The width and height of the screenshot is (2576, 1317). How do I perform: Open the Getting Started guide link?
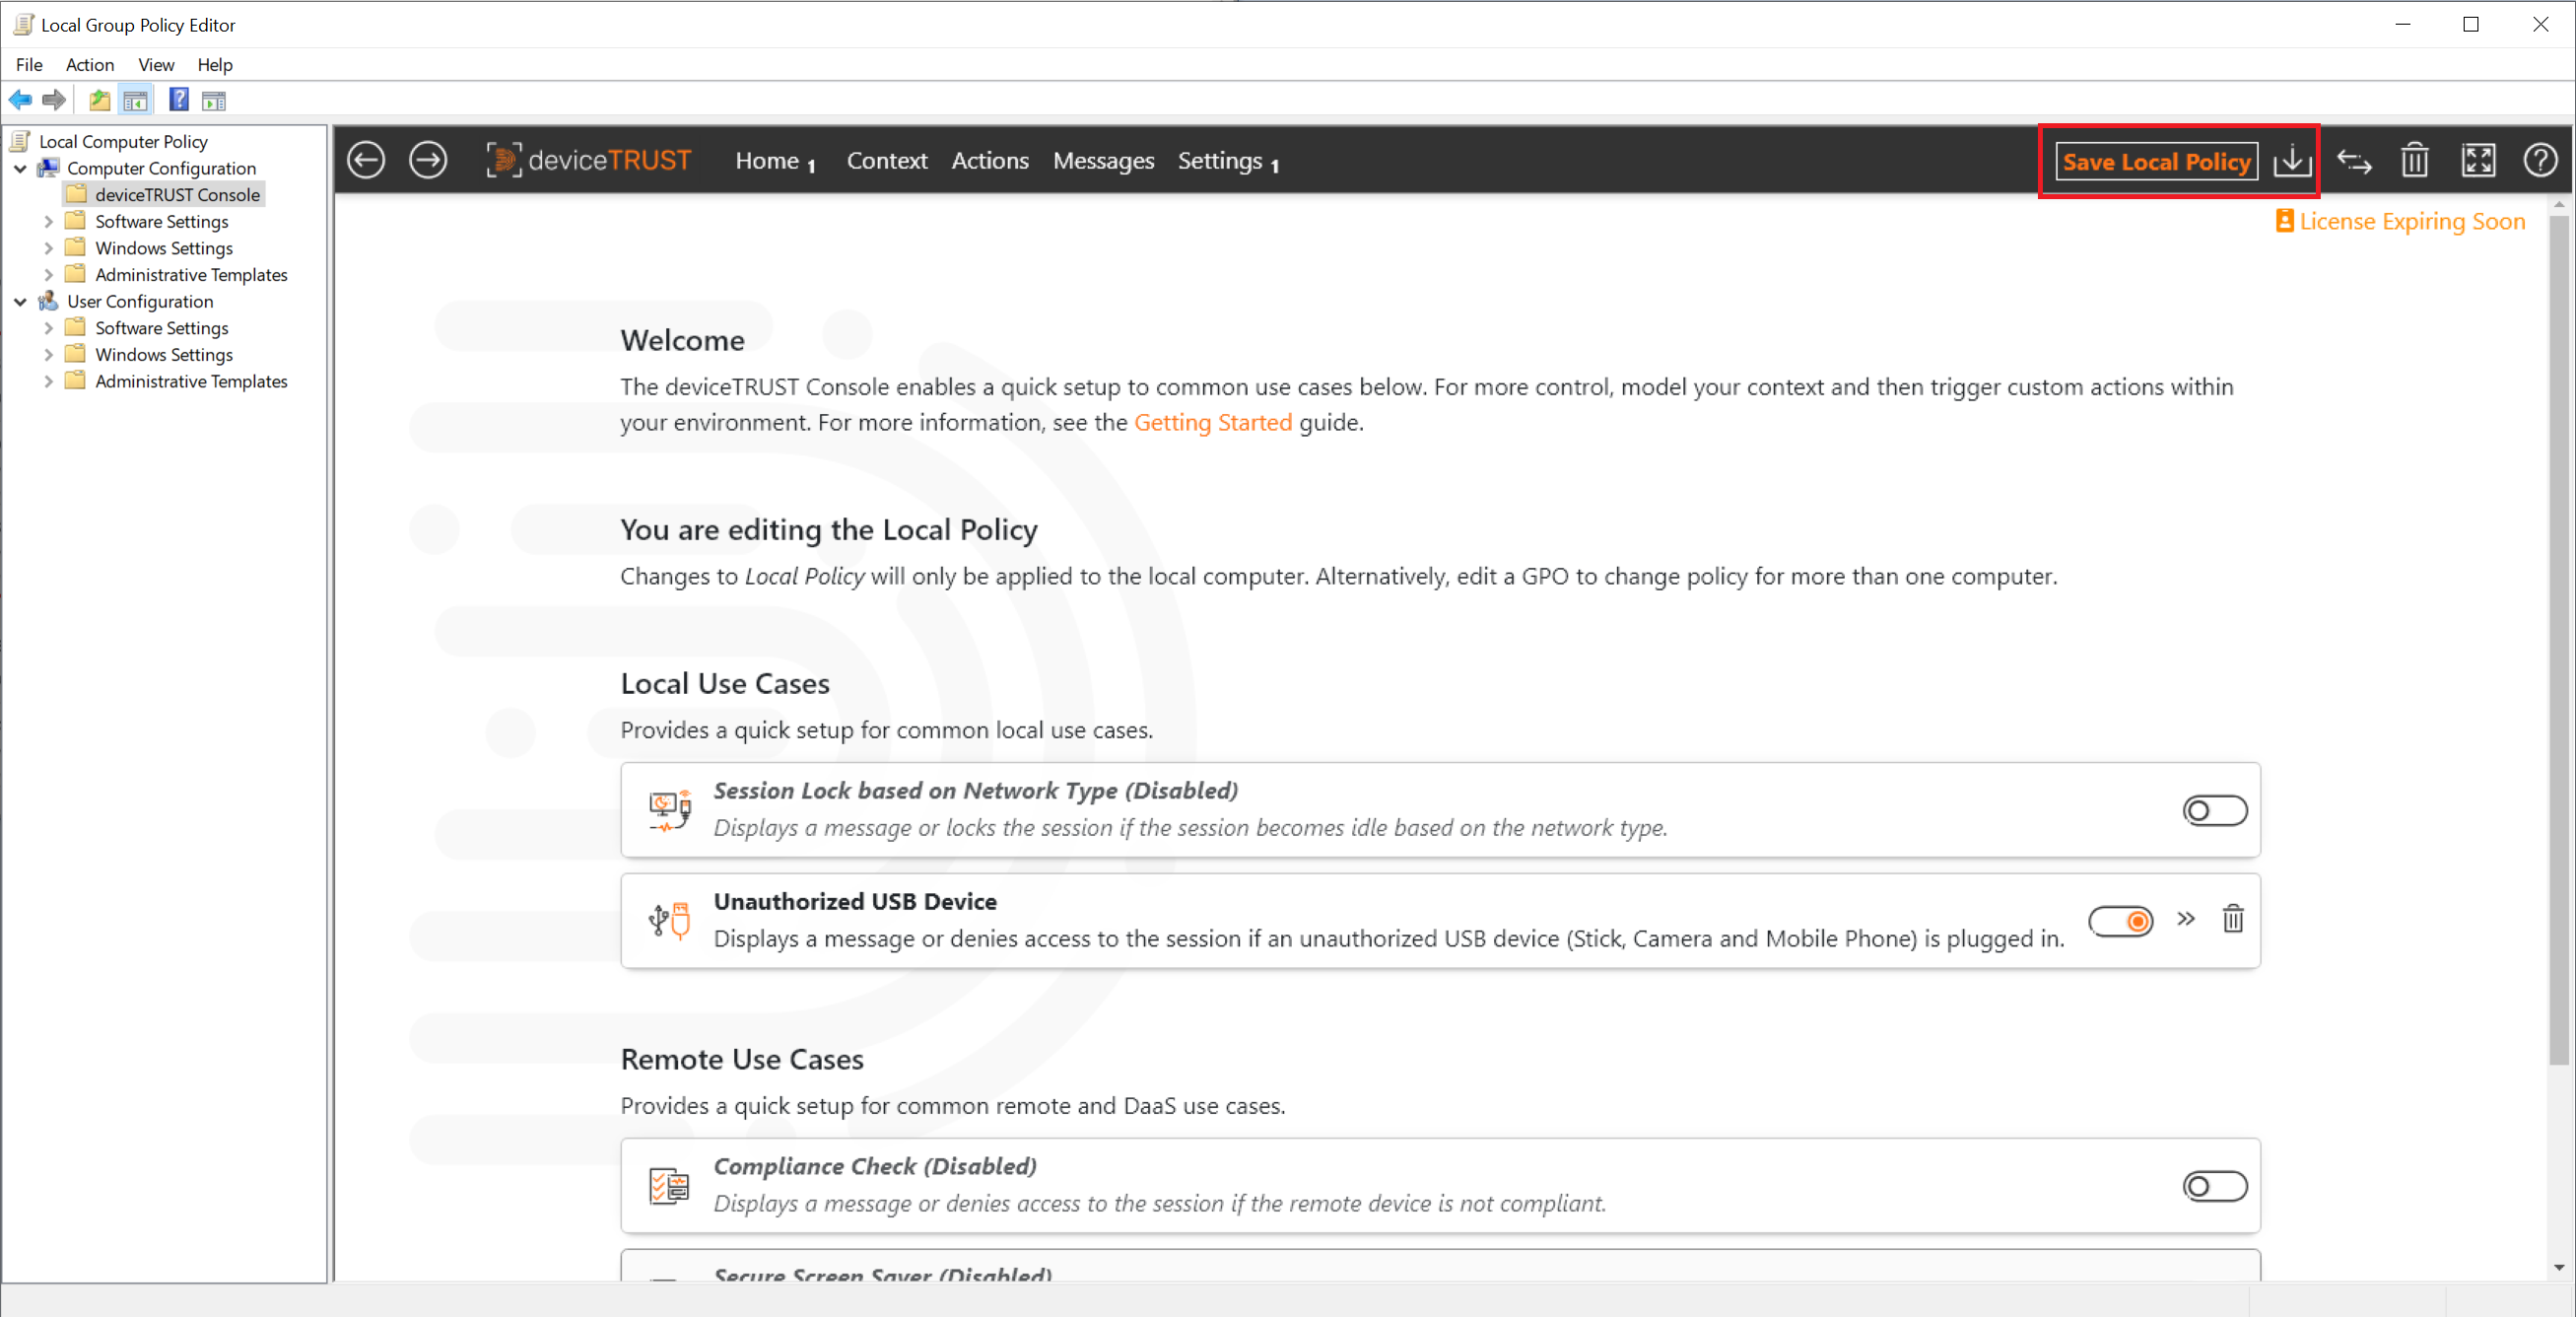[1212, 422]
